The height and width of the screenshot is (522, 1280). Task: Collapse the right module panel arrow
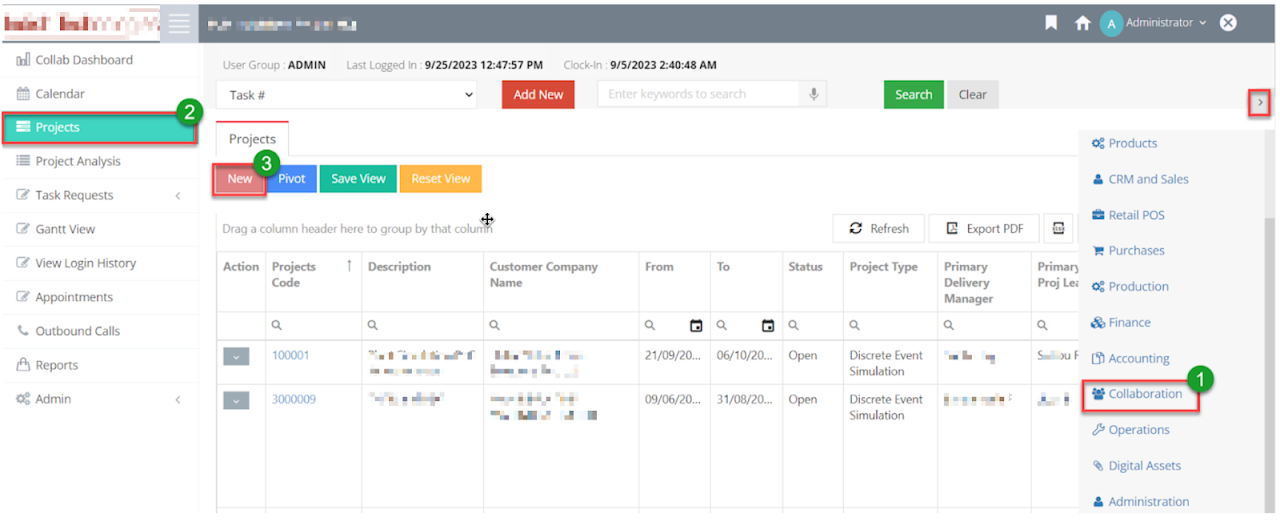[x=1260, y=102]
